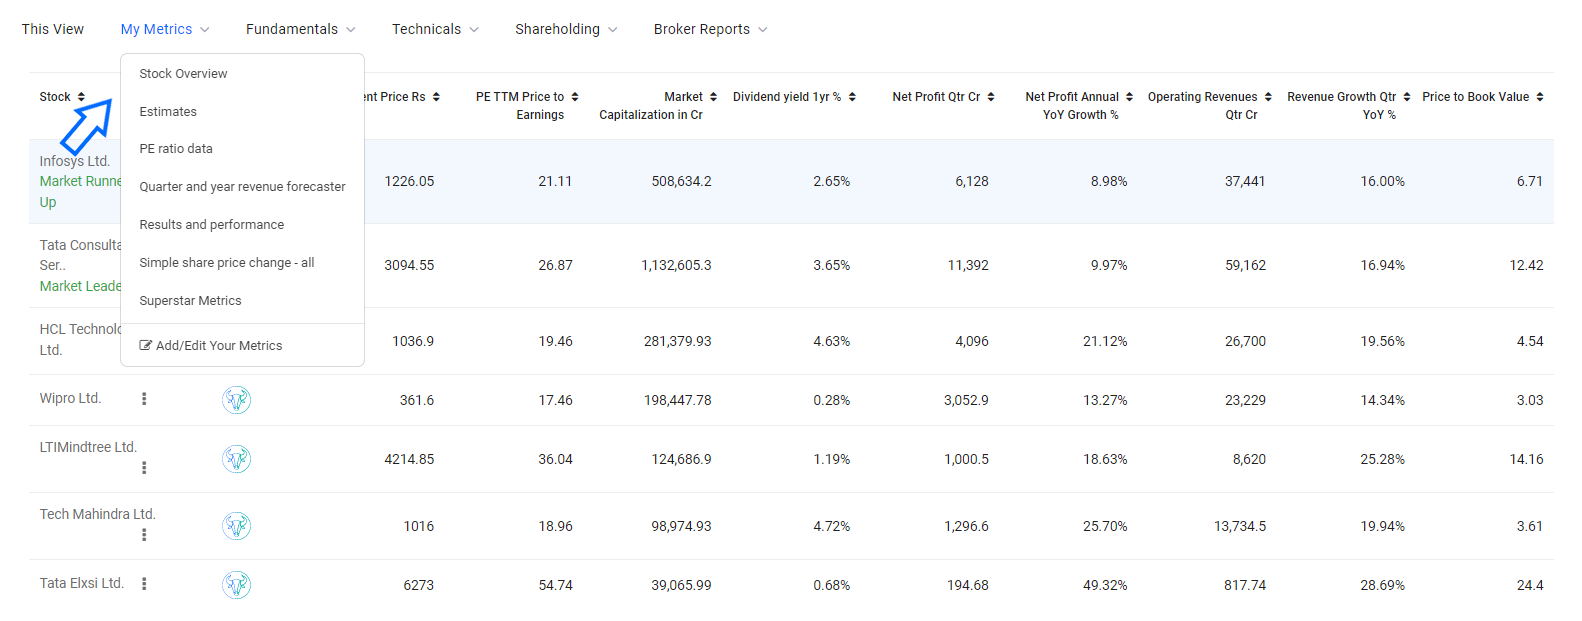This screenshot has height=621, width=1582.
Task: Click Tata Elxsi profit growth 49.32%
Action: (1105, 586)
